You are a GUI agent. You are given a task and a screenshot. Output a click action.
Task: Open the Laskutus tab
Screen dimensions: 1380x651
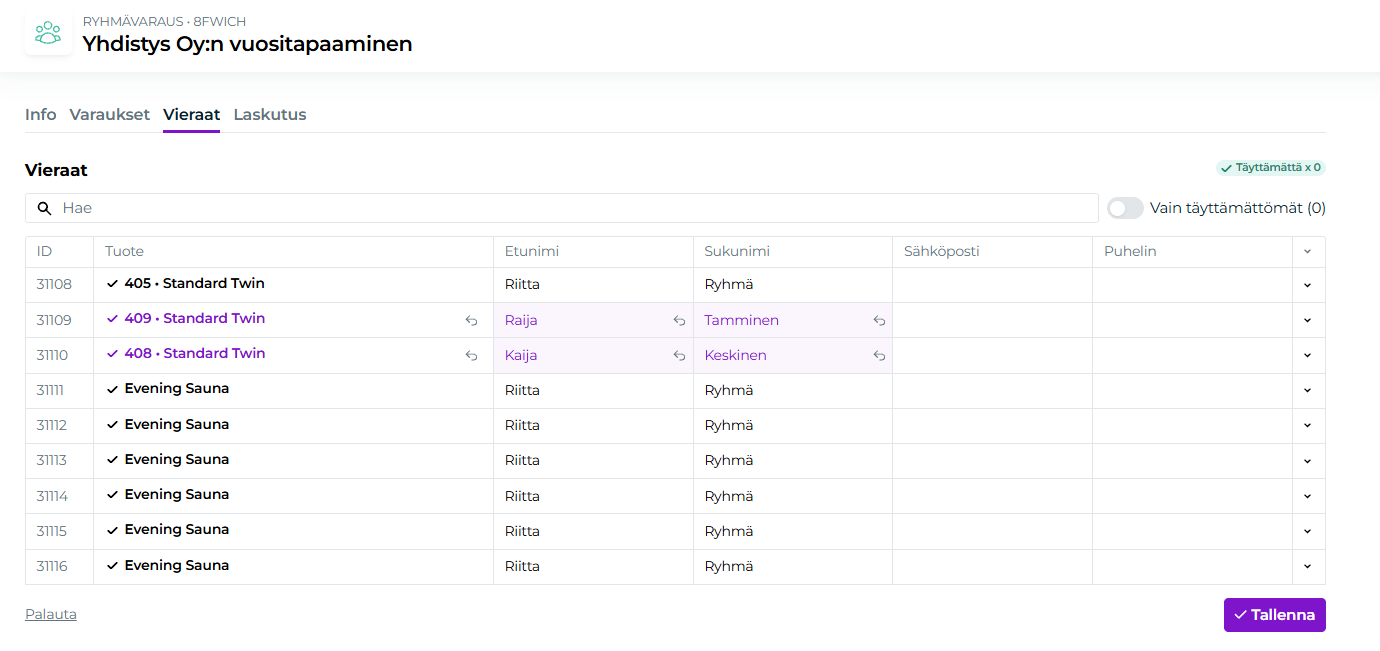pyautogui.click(x=270, y=114)
